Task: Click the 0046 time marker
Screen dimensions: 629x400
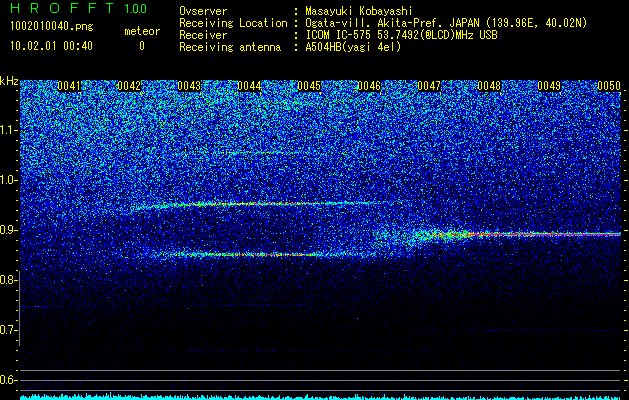Action: pos(369,86)
